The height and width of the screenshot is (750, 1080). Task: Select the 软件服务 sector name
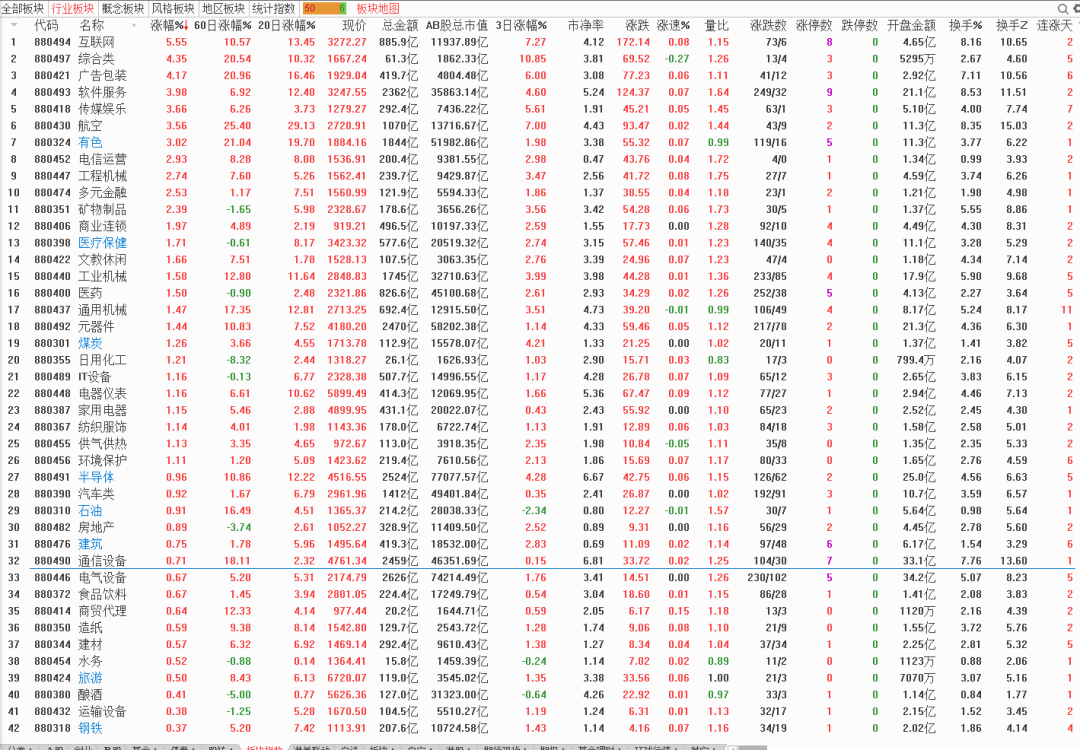tap(103, 92)
